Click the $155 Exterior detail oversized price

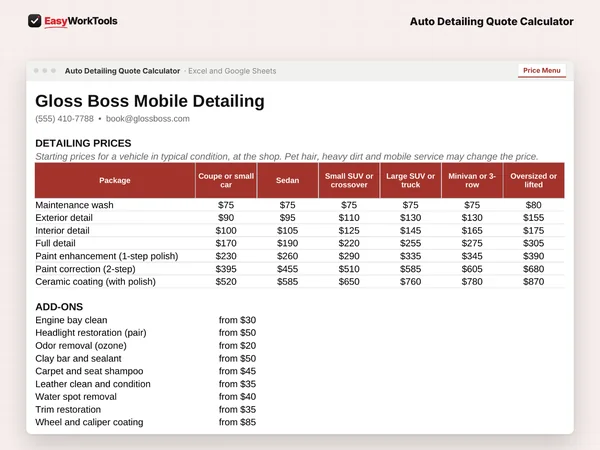[x=533, y=218]
